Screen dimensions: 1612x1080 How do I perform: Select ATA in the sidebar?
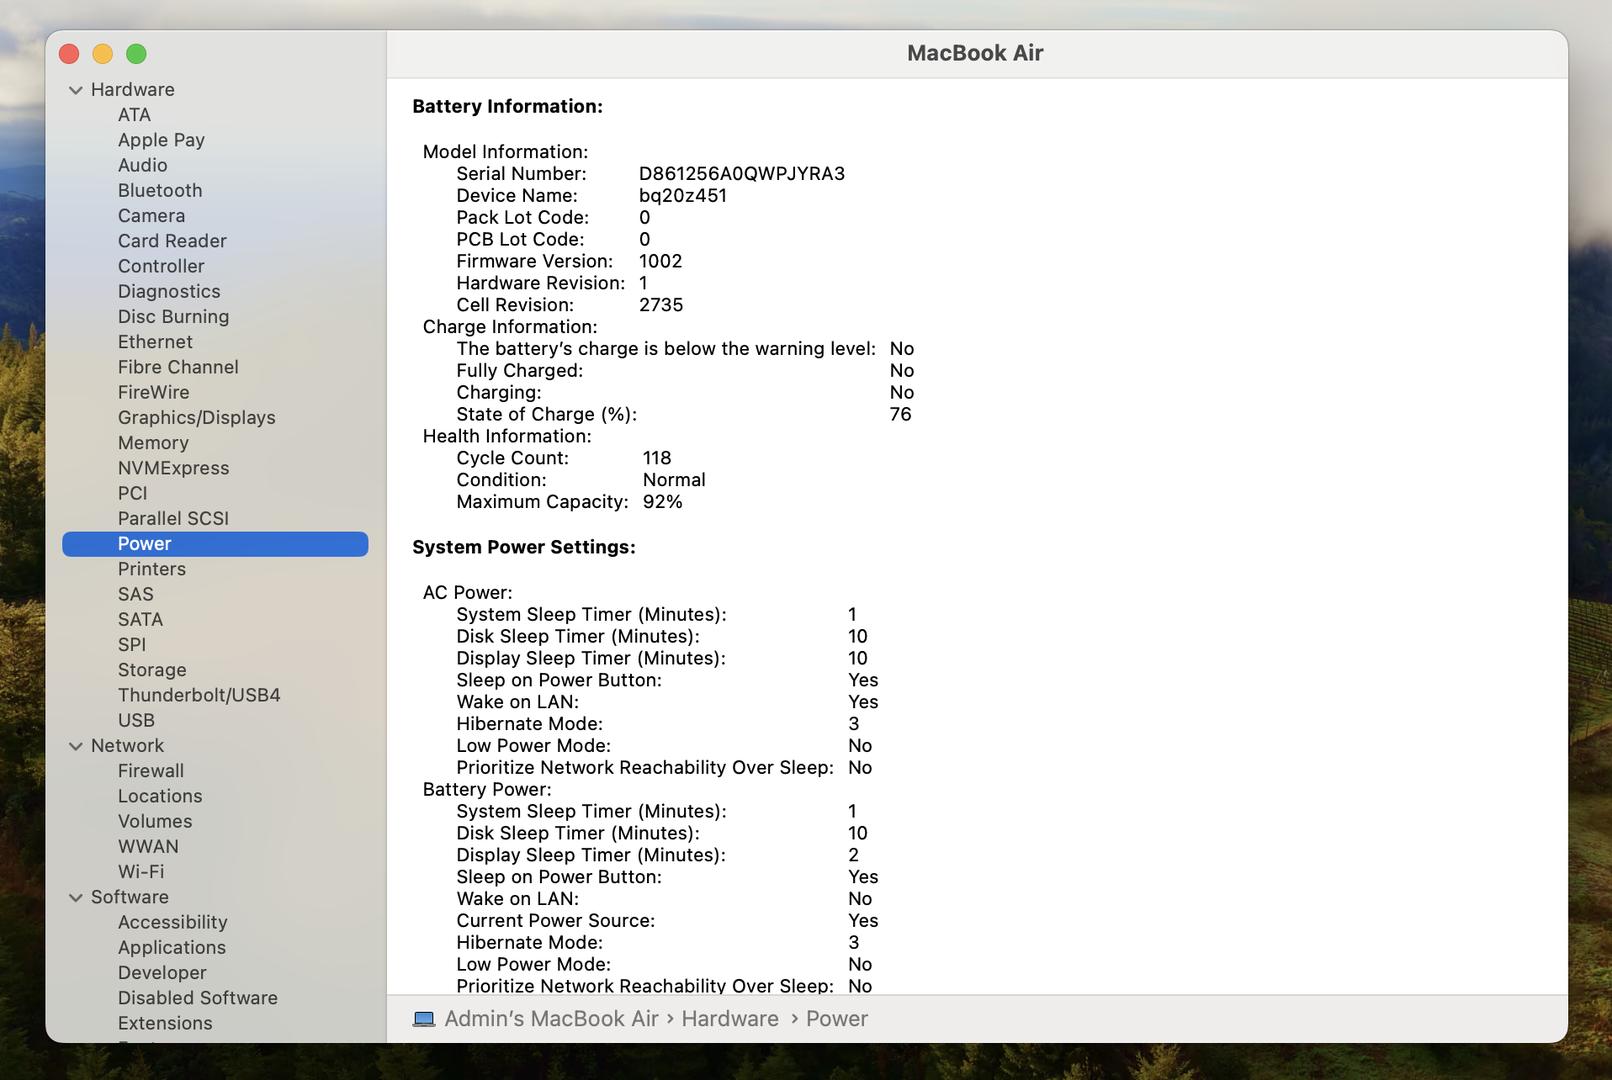(x=134, y=115)
